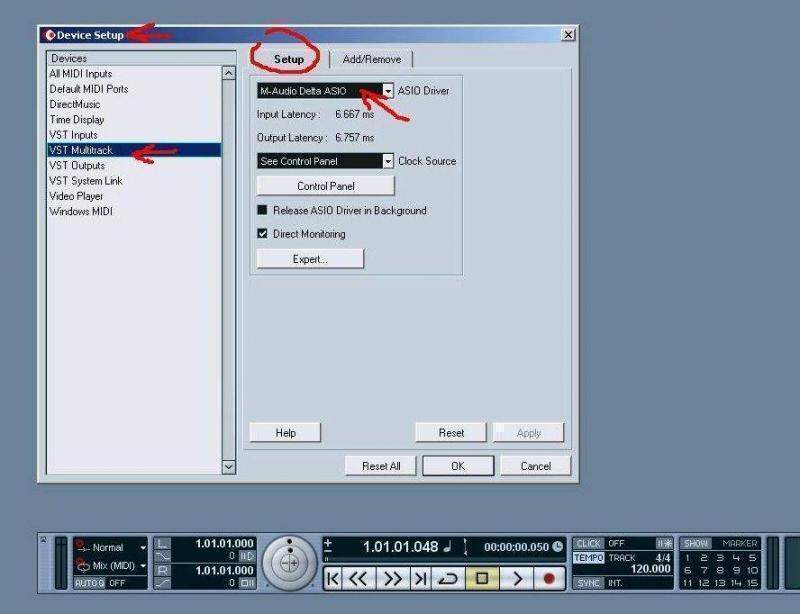Go to Left Locator position L
The height and width of the screenshot is (614, 800).
coord(162,544)
